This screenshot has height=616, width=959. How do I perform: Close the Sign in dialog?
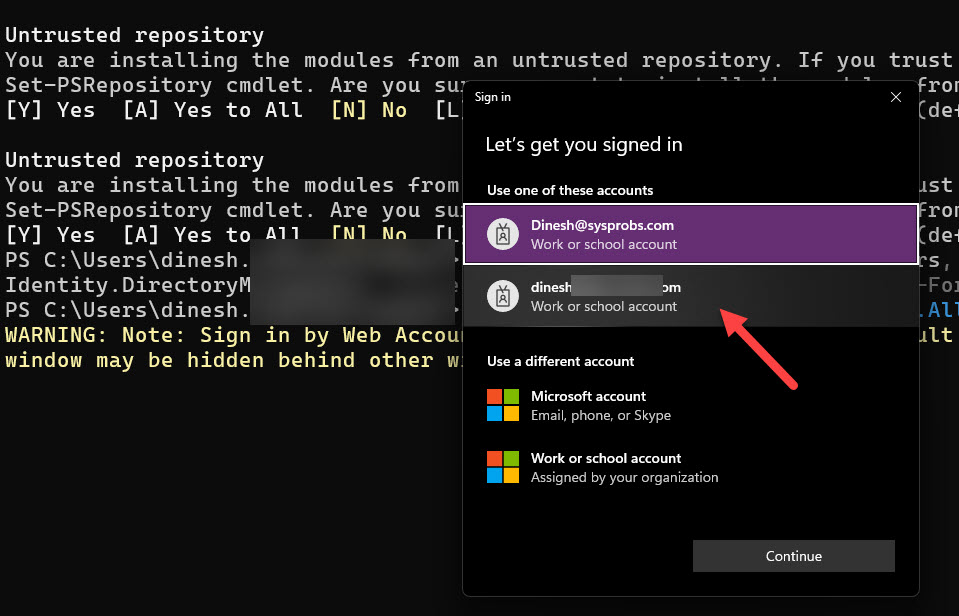[896, 97]
